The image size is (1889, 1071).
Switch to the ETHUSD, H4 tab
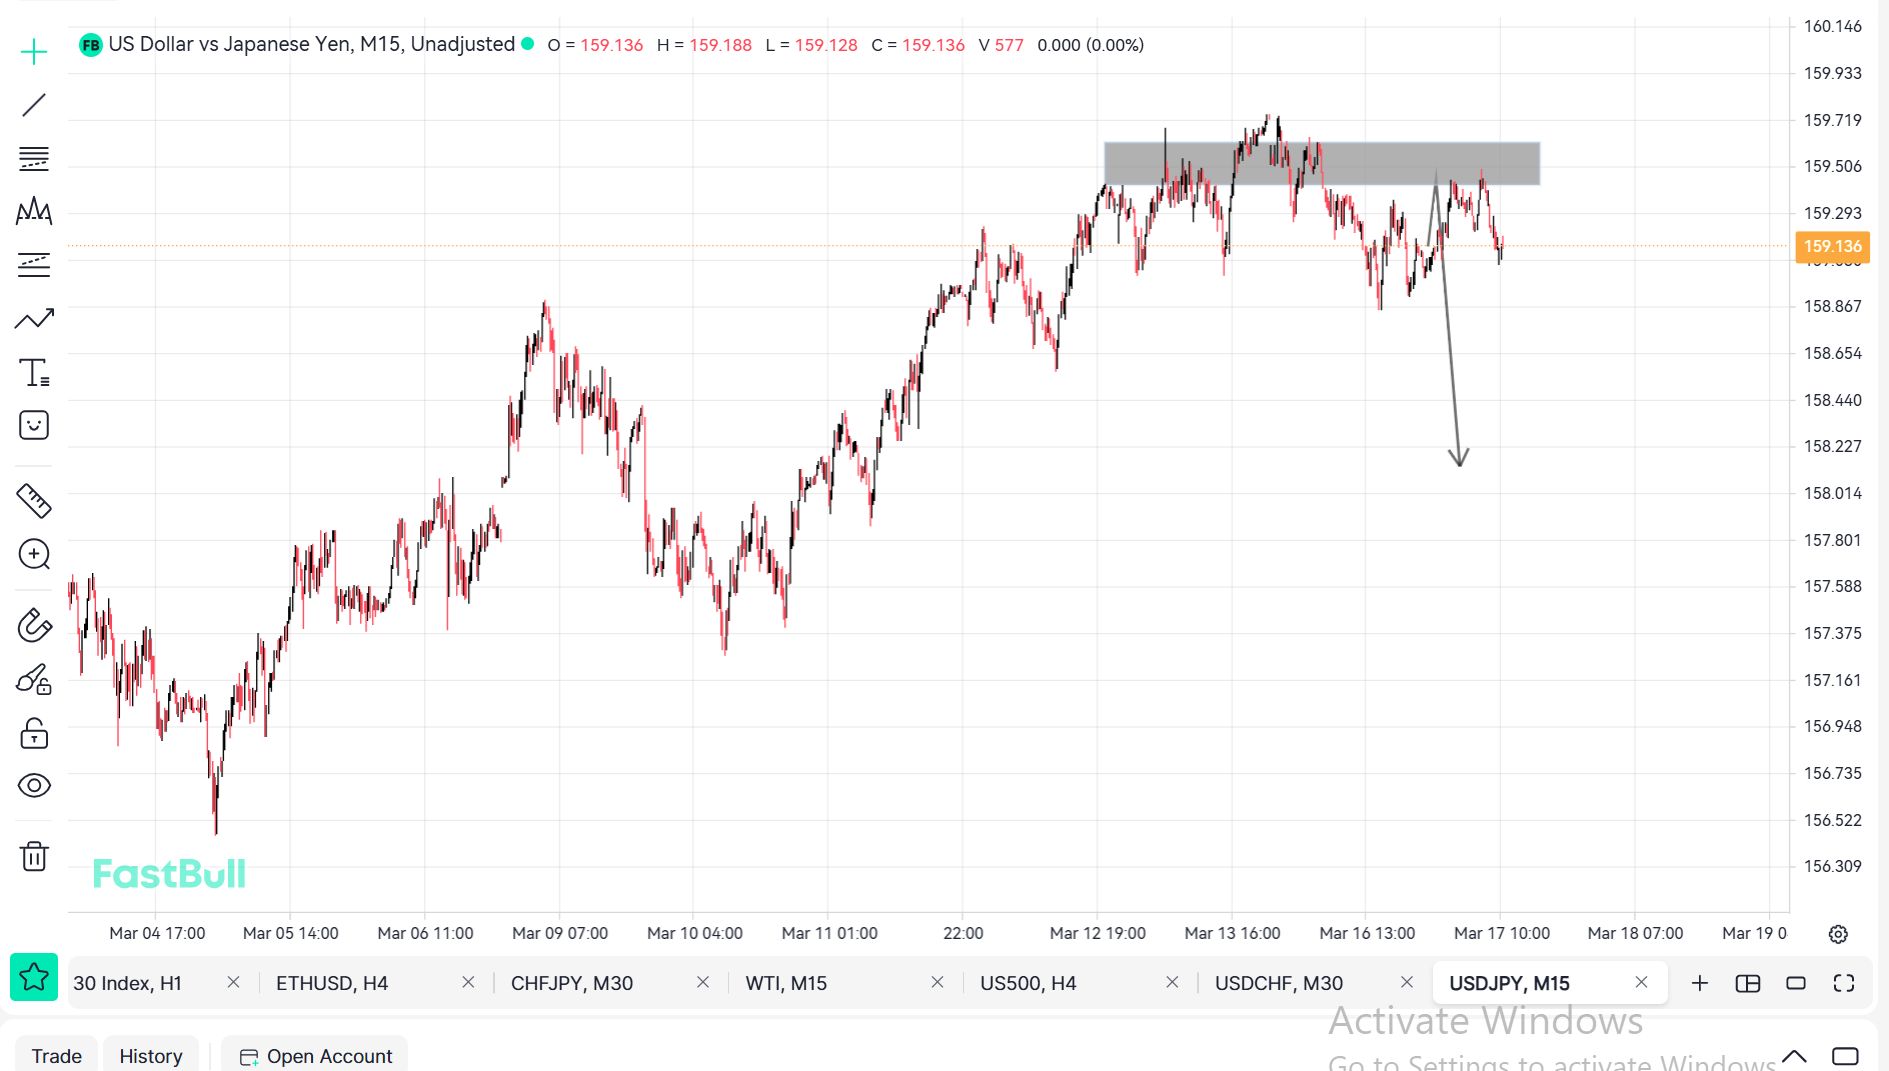pos(332,983)
